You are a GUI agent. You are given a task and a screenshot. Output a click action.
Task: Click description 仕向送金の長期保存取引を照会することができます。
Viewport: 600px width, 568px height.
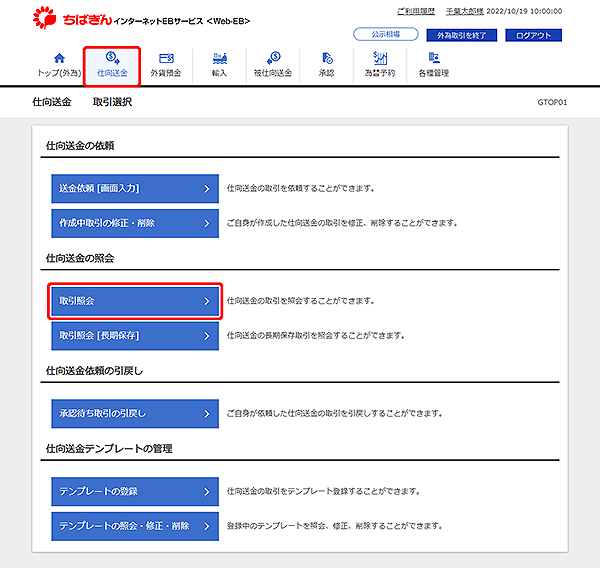(x=316, y=336)
